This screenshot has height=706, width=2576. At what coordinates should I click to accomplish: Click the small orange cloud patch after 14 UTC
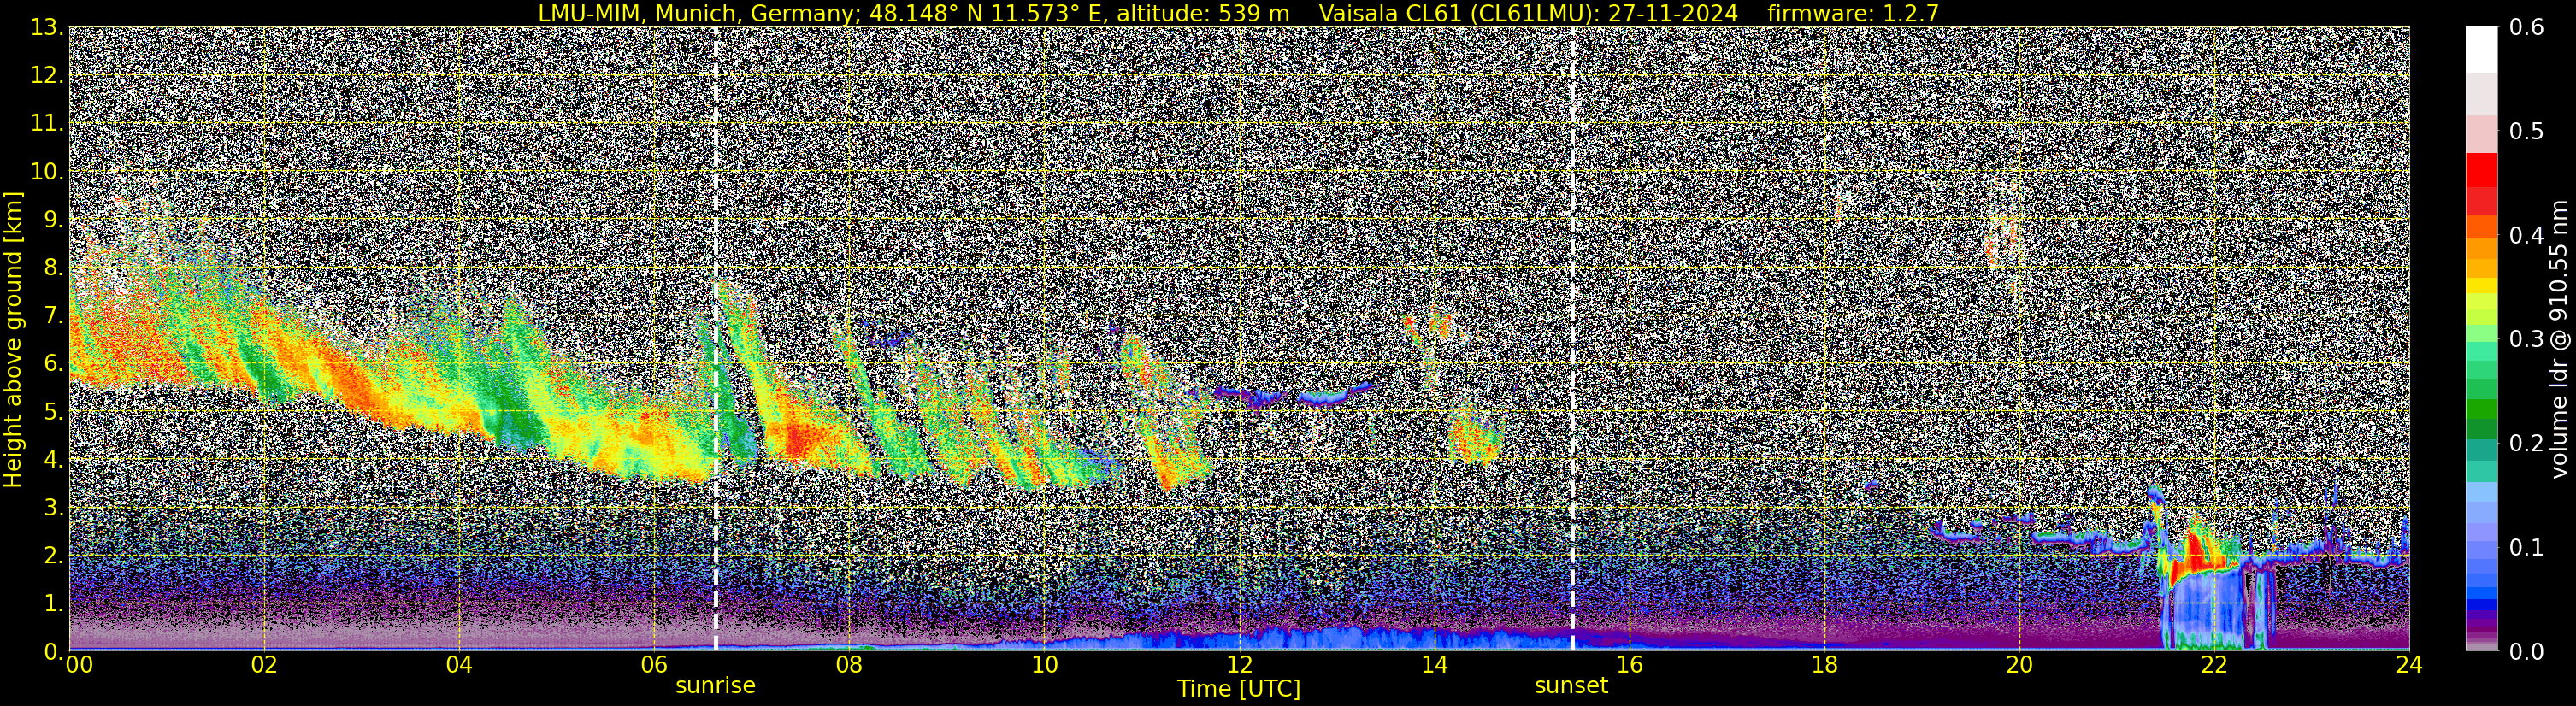1475,438
